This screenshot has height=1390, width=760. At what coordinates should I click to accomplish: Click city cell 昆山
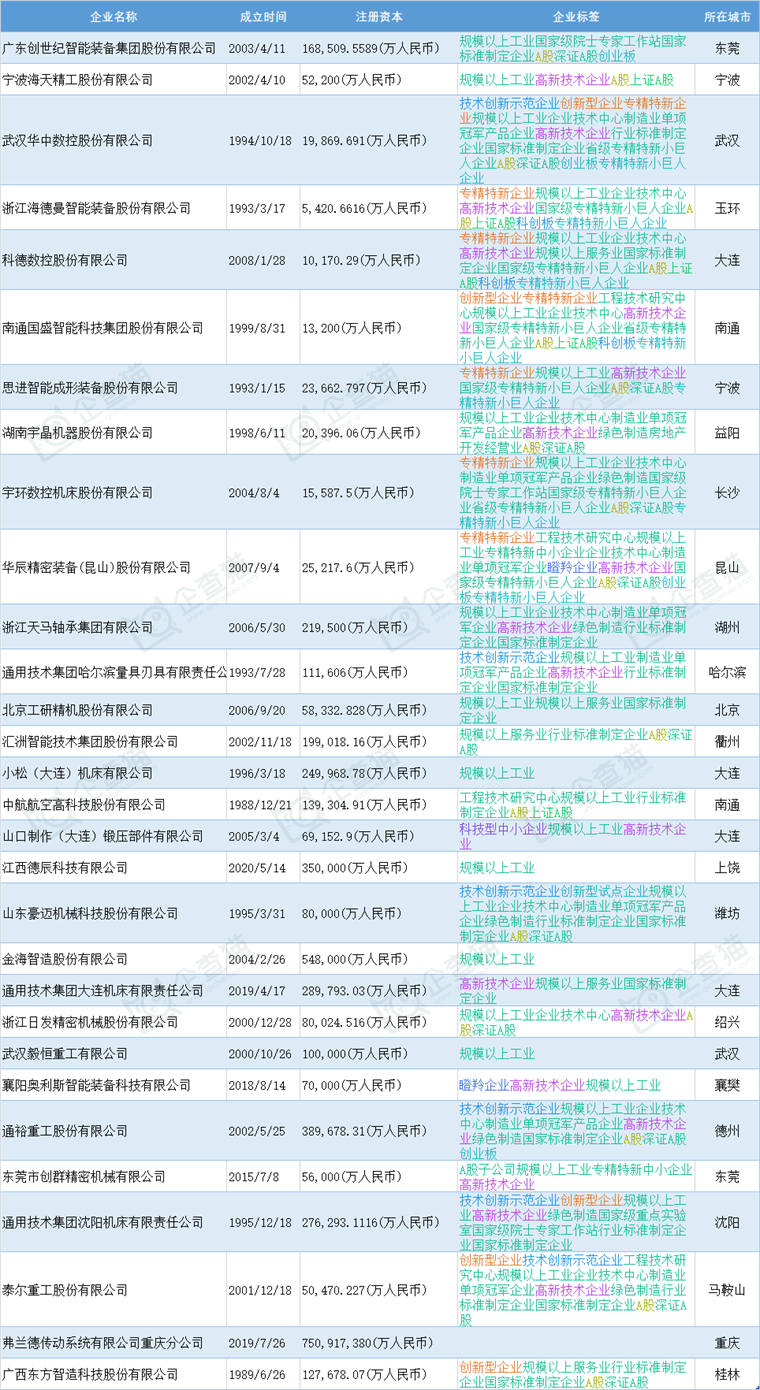pyautogui.click(x=727, y=567)
